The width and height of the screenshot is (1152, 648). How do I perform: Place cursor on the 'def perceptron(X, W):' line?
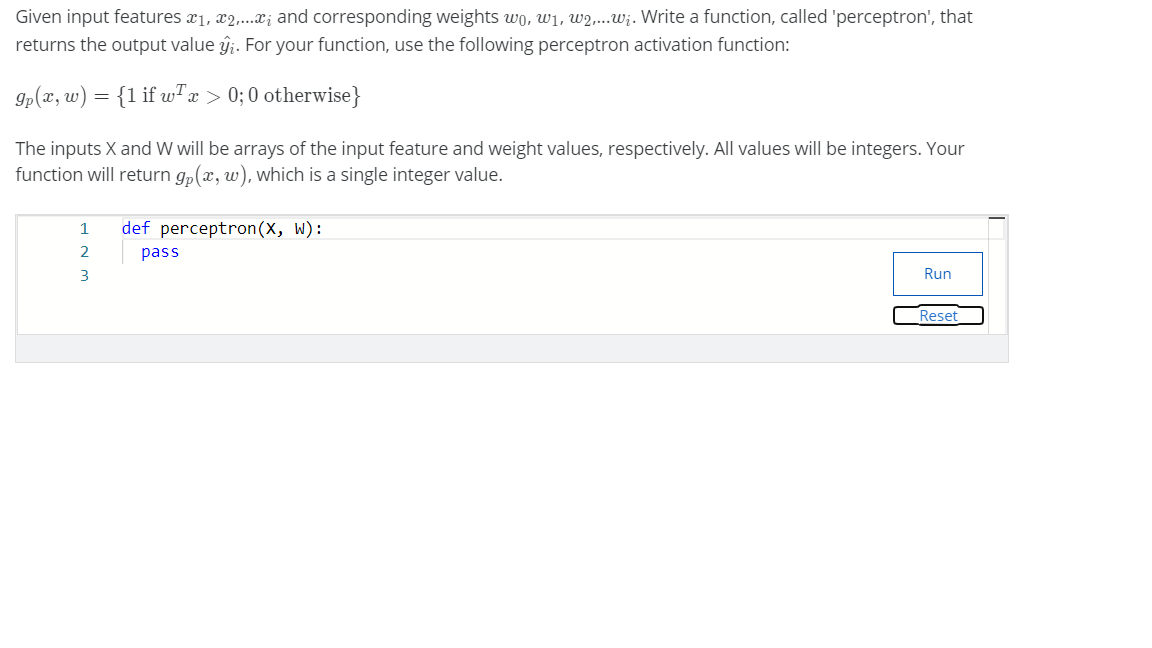220,229
